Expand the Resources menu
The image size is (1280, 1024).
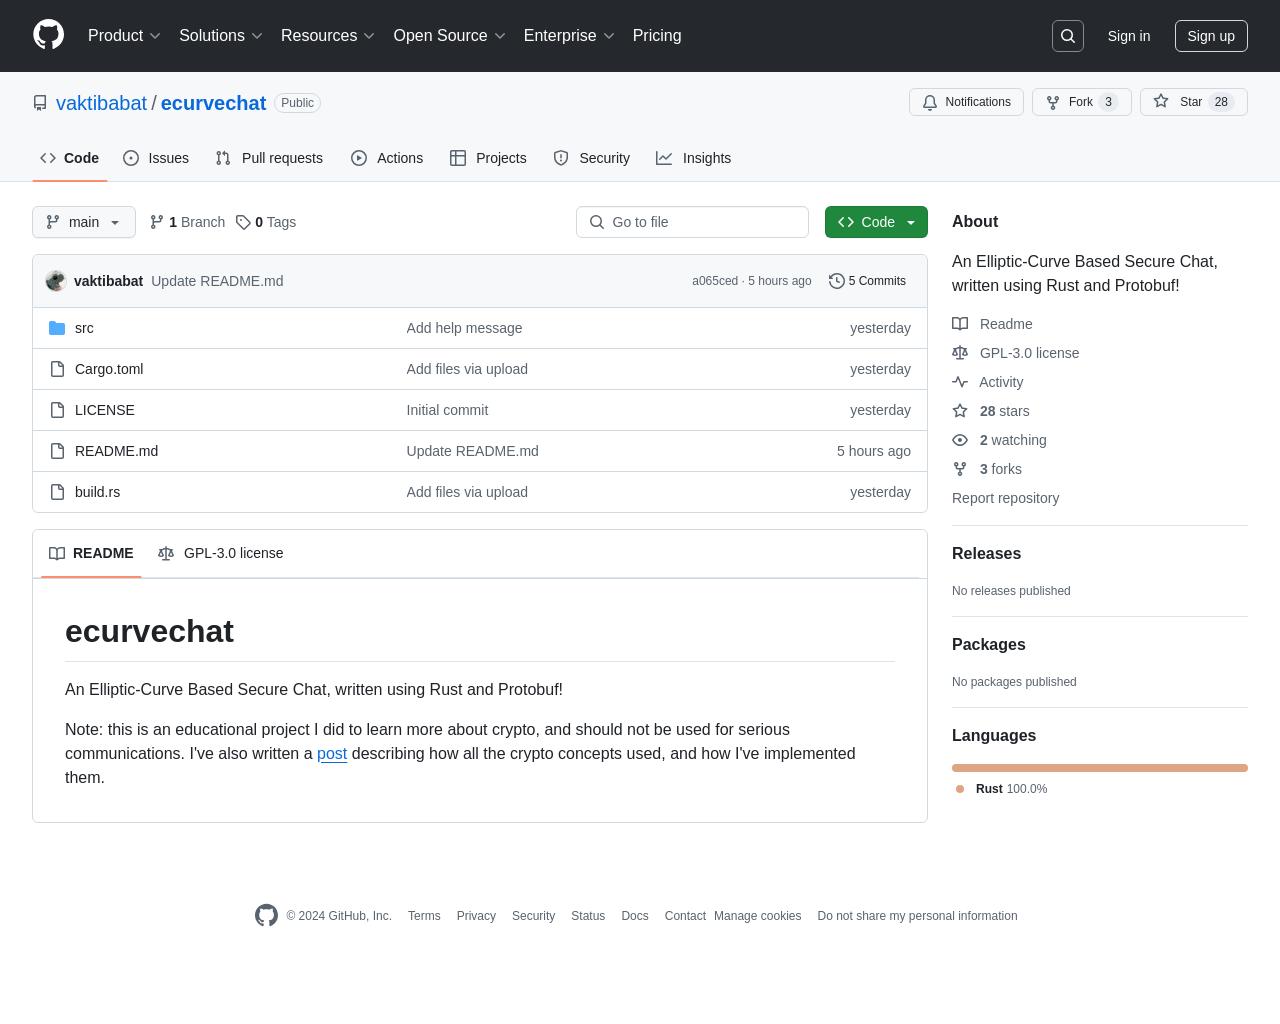point(328,36)
